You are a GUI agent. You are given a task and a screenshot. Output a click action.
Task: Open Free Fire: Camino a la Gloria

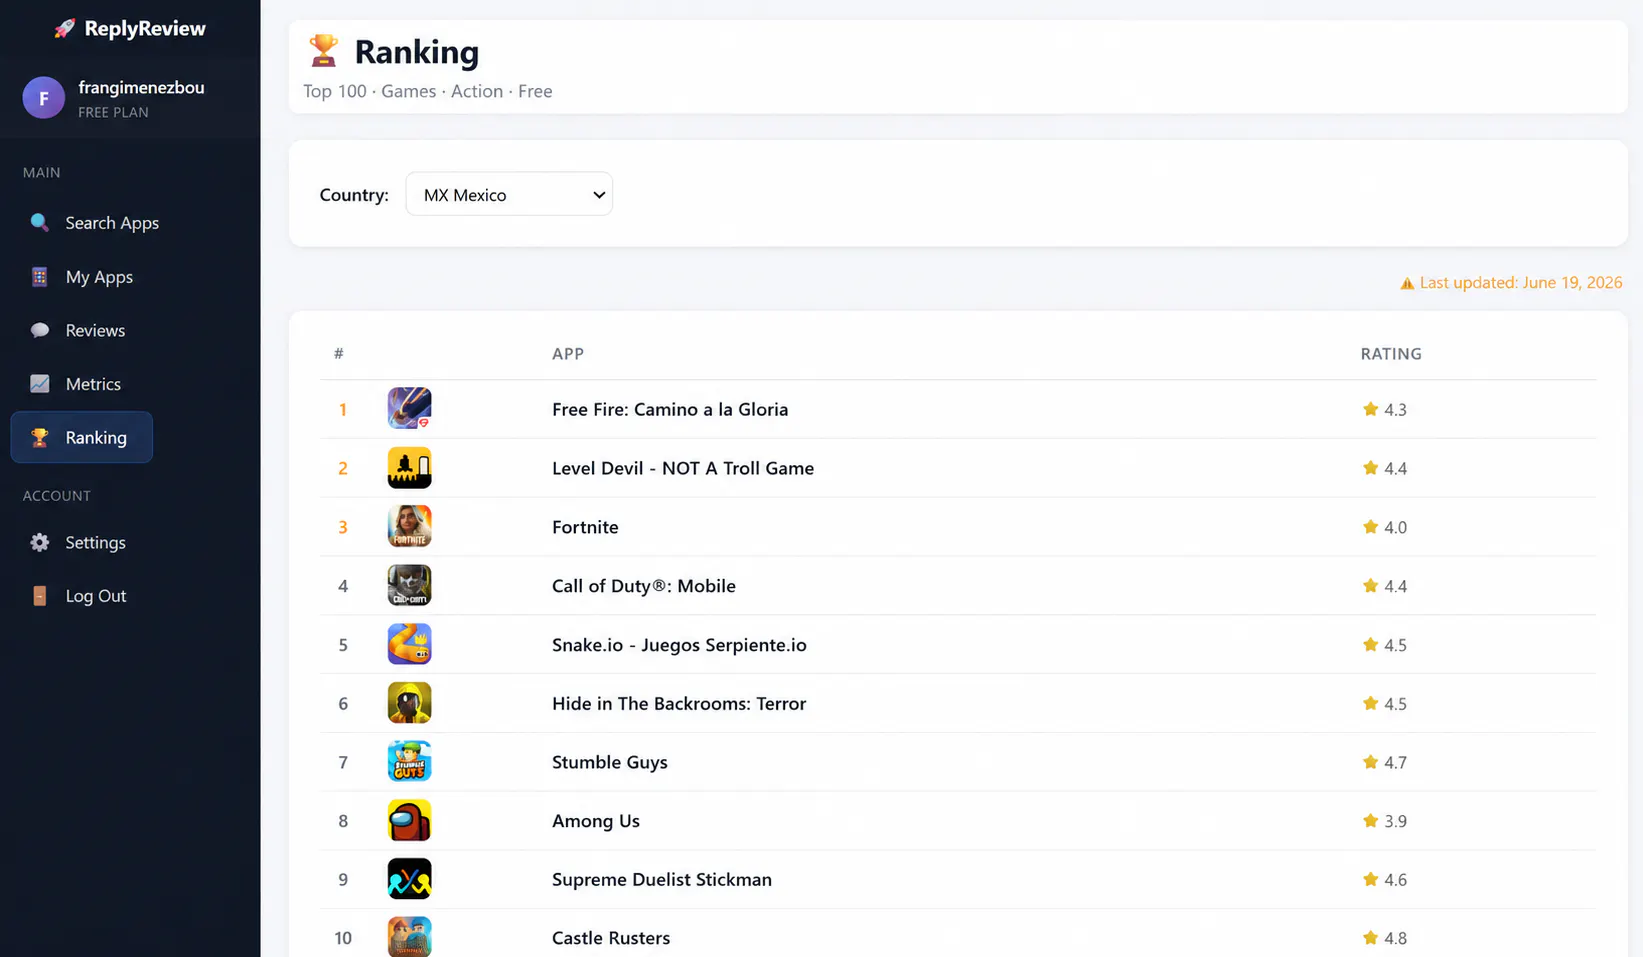[670, 409]
